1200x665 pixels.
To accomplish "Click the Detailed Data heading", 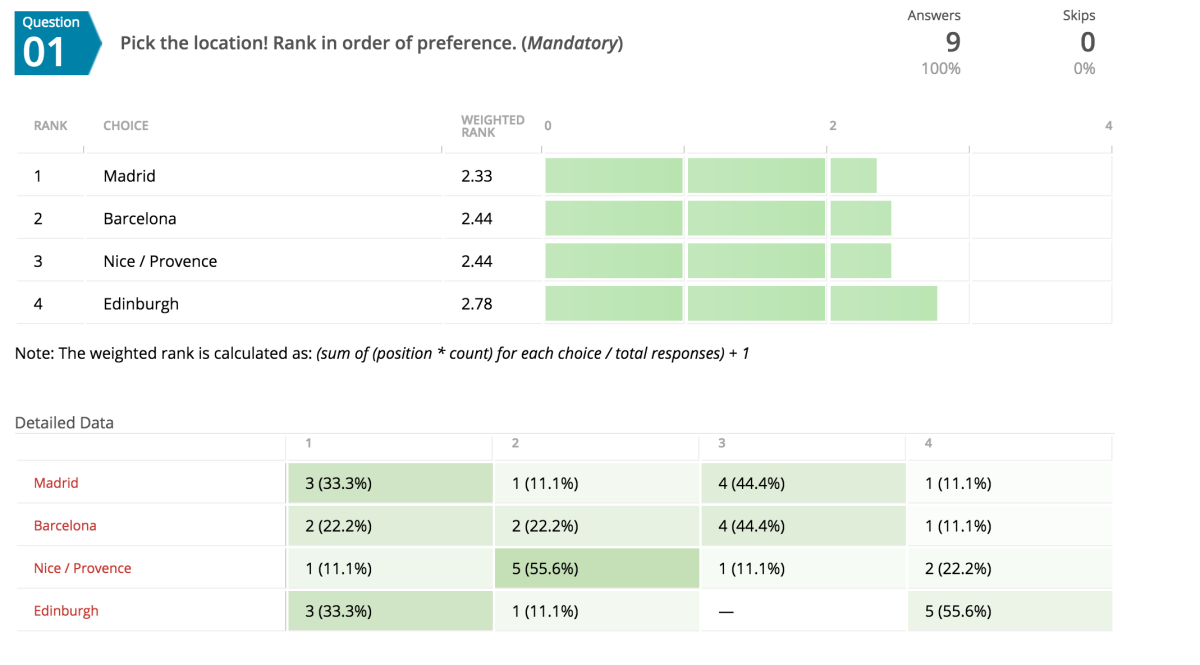I will [x=64, y=423].
